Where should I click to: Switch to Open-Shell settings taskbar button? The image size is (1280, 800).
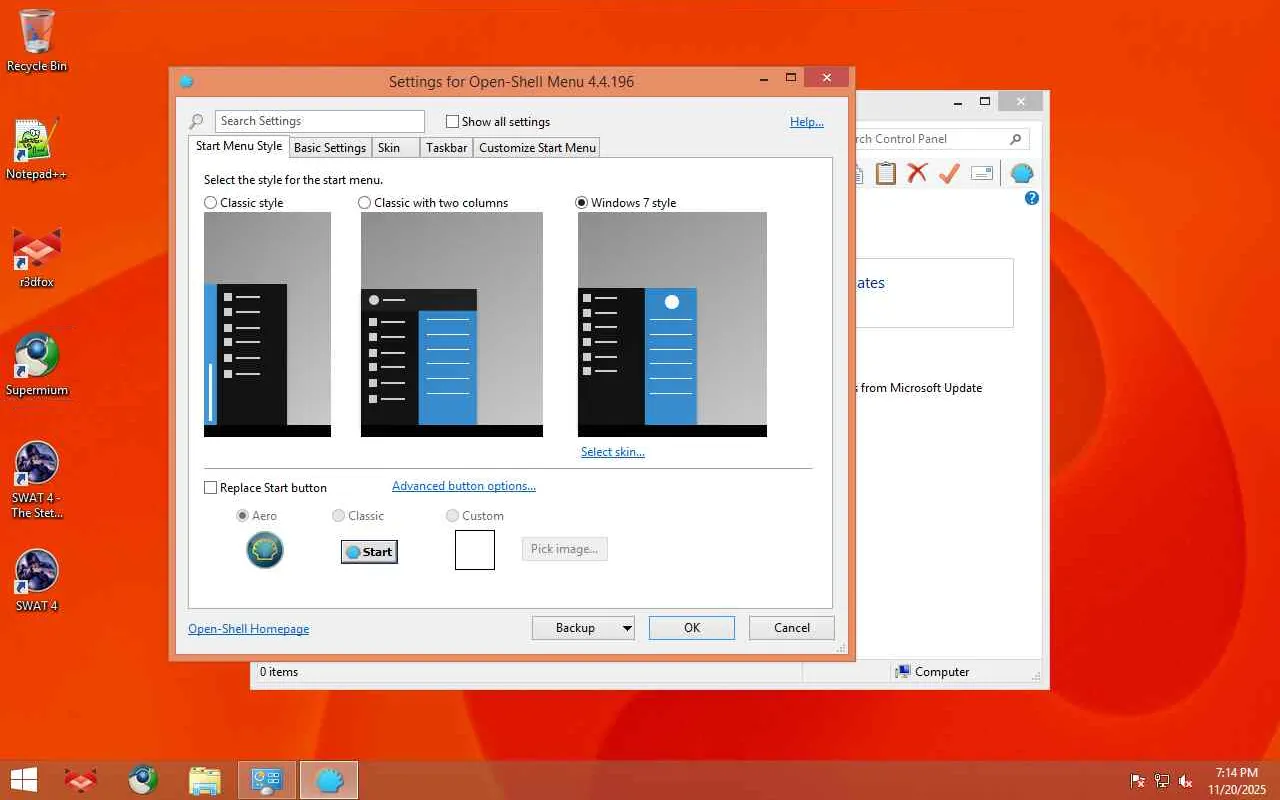point(329,780)
